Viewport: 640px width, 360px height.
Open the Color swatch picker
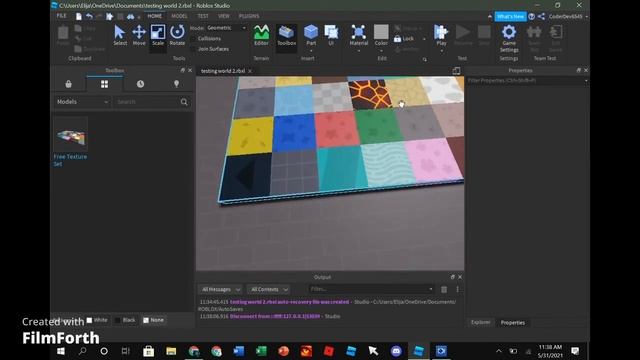(x=381, y=32)
